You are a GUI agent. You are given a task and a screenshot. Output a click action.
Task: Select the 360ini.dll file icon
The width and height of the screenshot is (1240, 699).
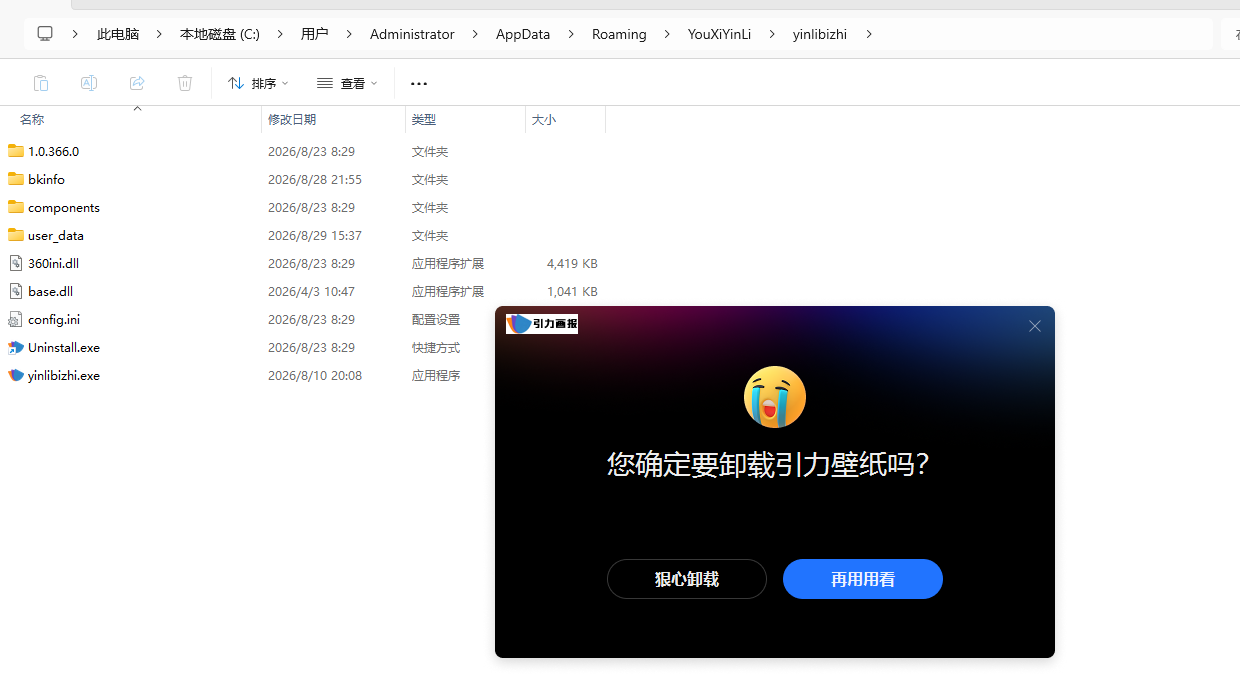[15, 263]
